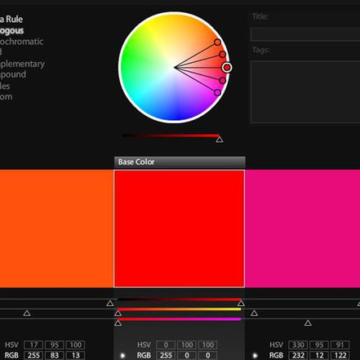This screenshot has width=360, height=360.
Task: Click the red swatch HSV hue field showing 0
Action: pyautogui.click(x=166, y=345)
